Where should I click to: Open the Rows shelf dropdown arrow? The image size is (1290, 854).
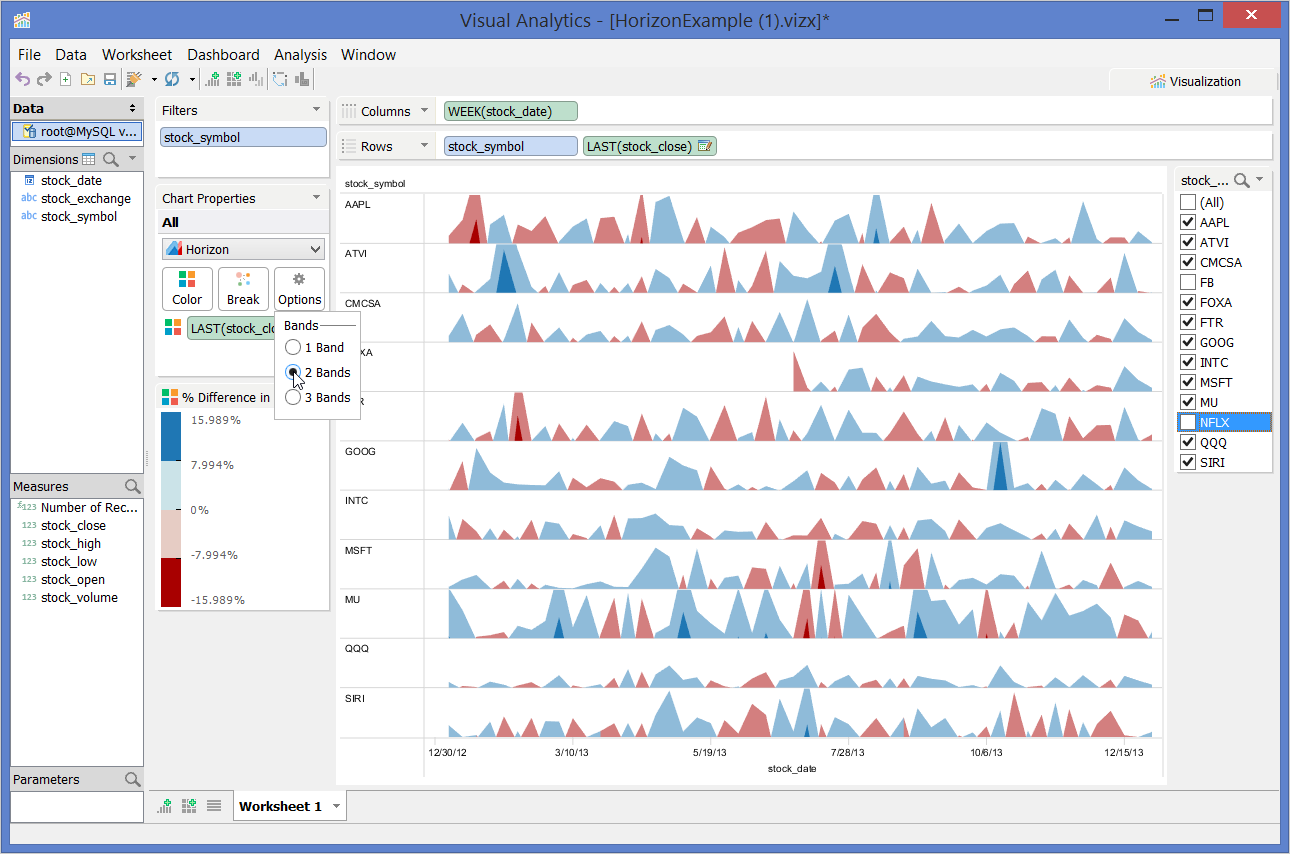[x=424, y=146]
